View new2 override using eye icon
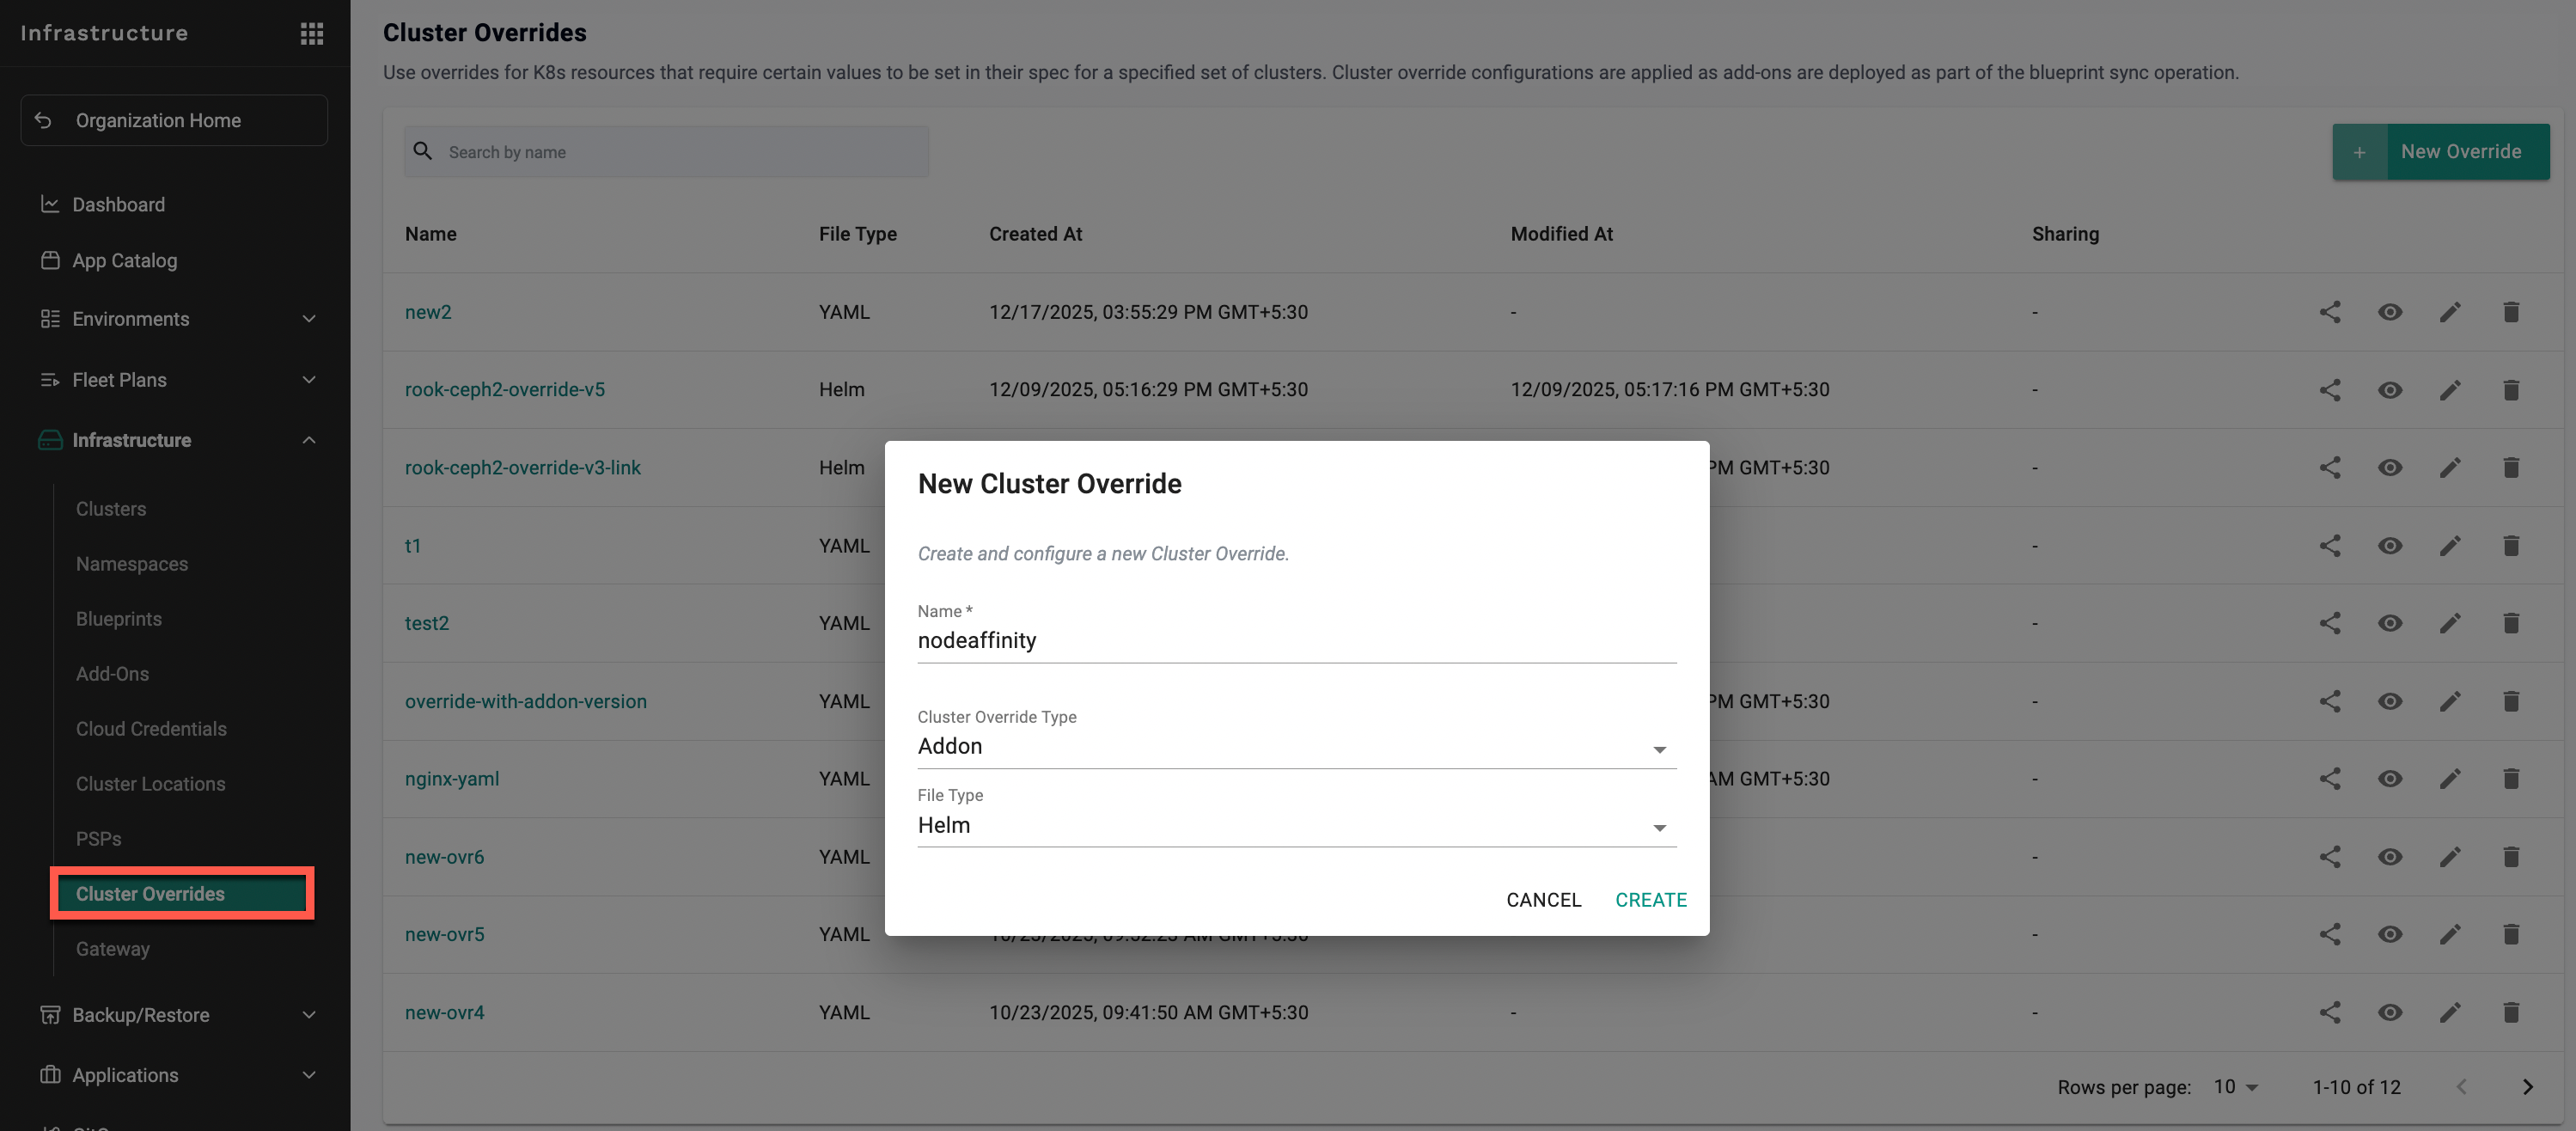Screen dimensions: 2576x1131 tap(2389, 312)
